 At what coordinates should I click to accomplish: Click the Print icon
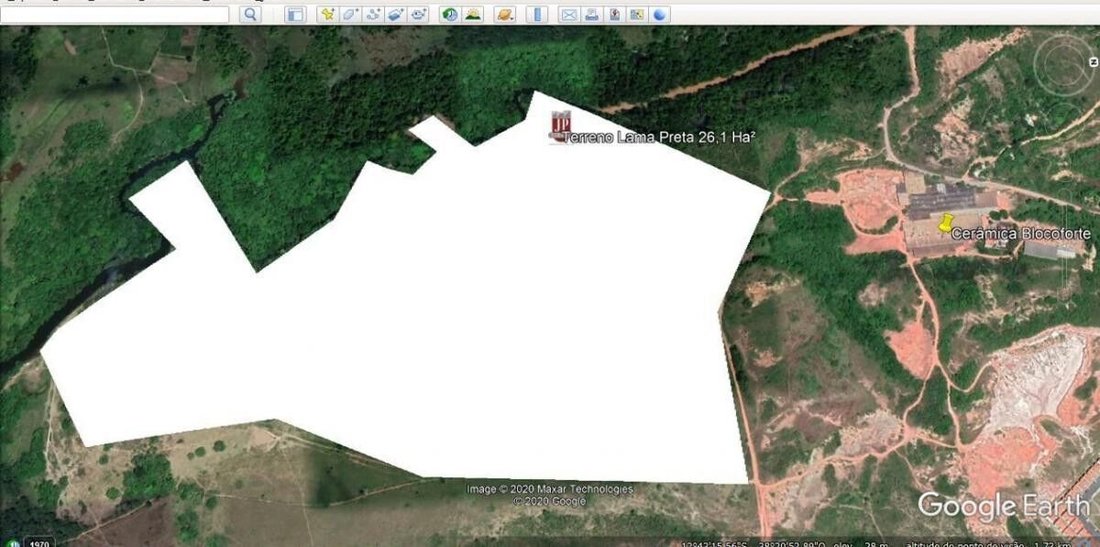(x=591, y=14)
